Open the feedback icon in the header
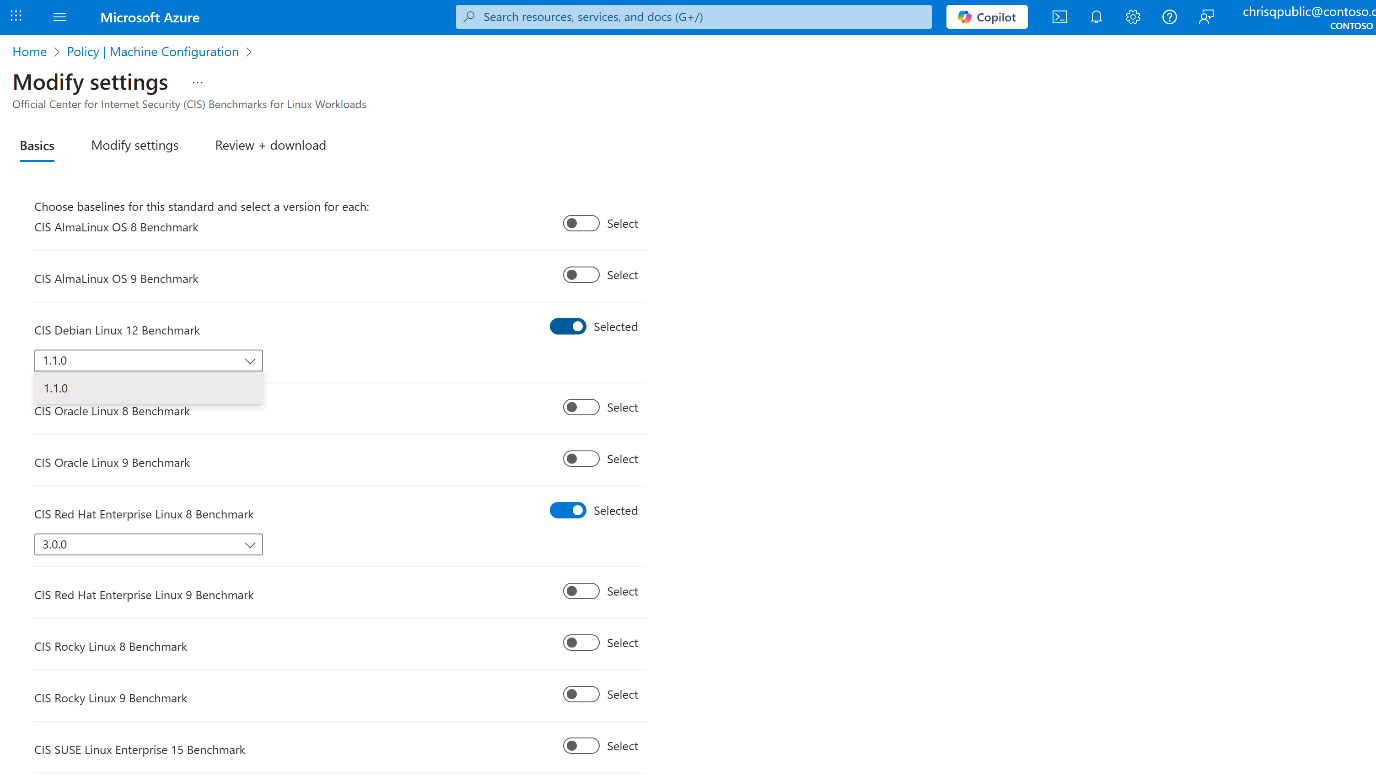Screen dimensions: 1376x779 pos(1207,17)
